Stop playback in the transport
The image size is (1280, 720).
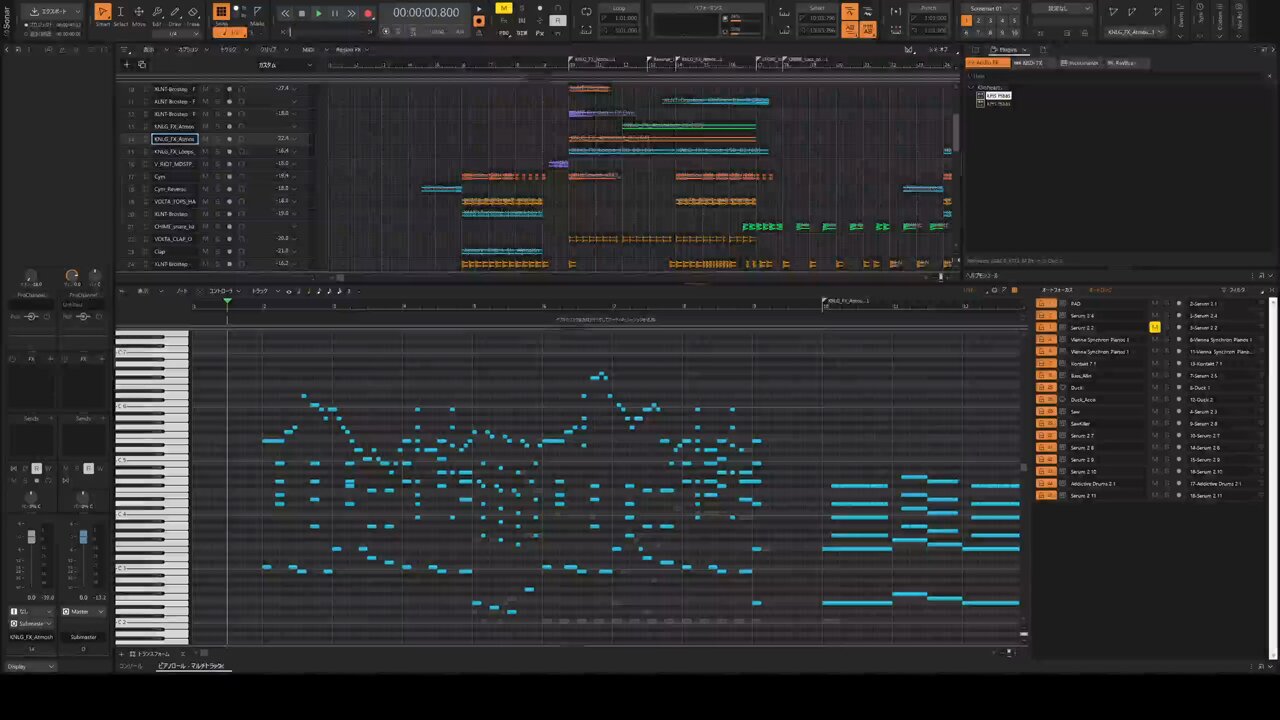pyautogui.click(x=302, y=14)
